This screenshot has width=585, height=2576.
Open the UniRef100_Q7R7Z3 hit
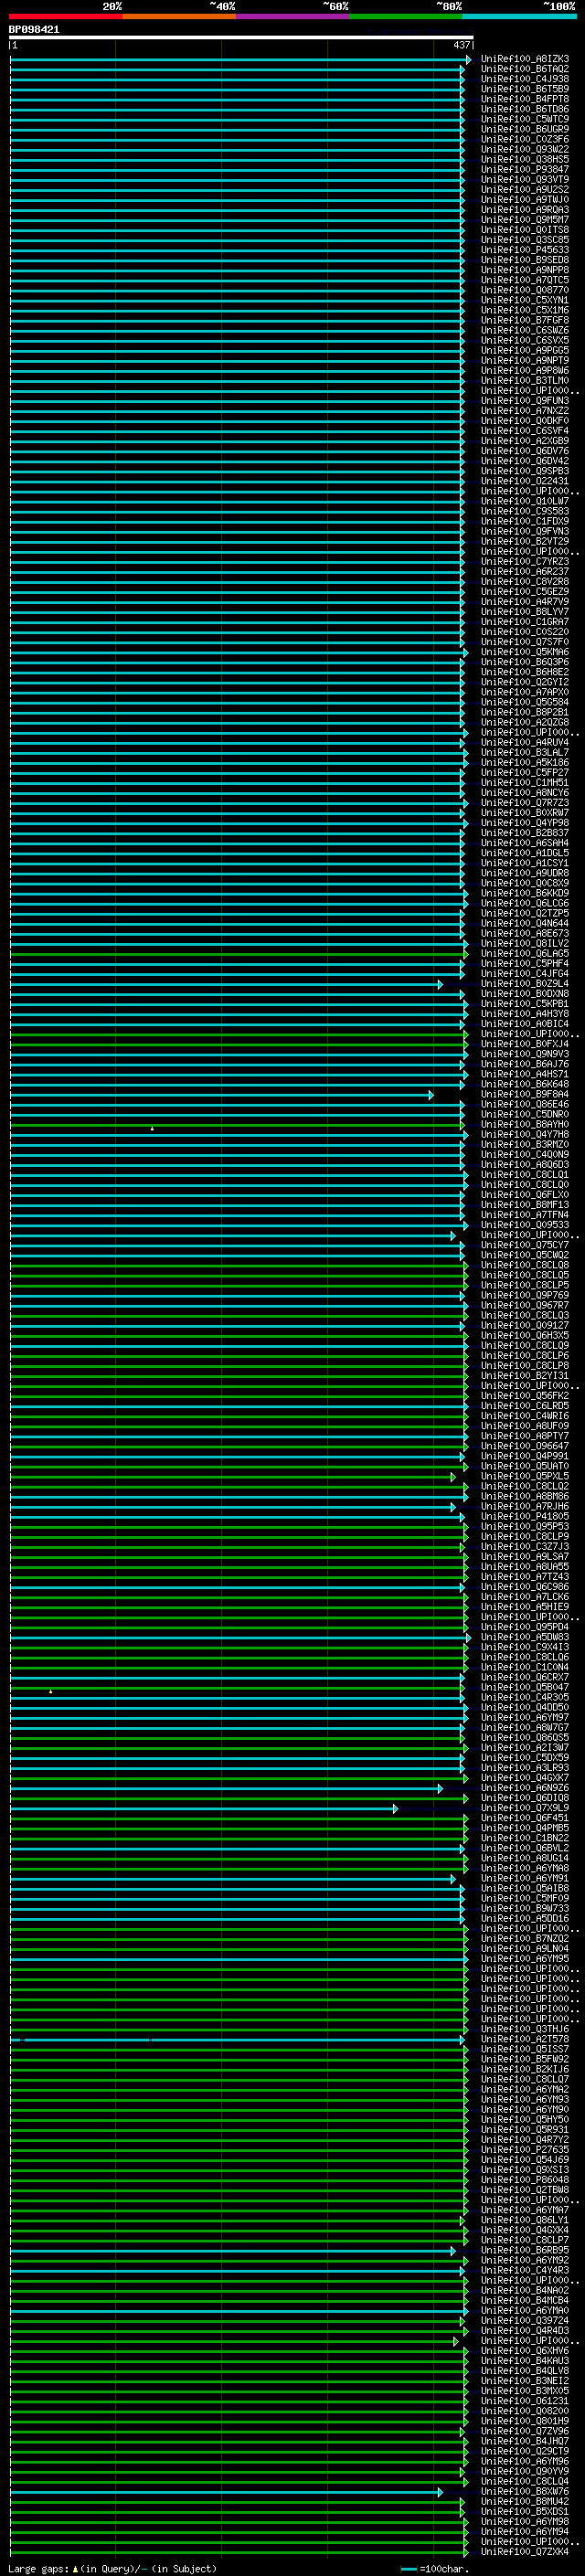525,803
